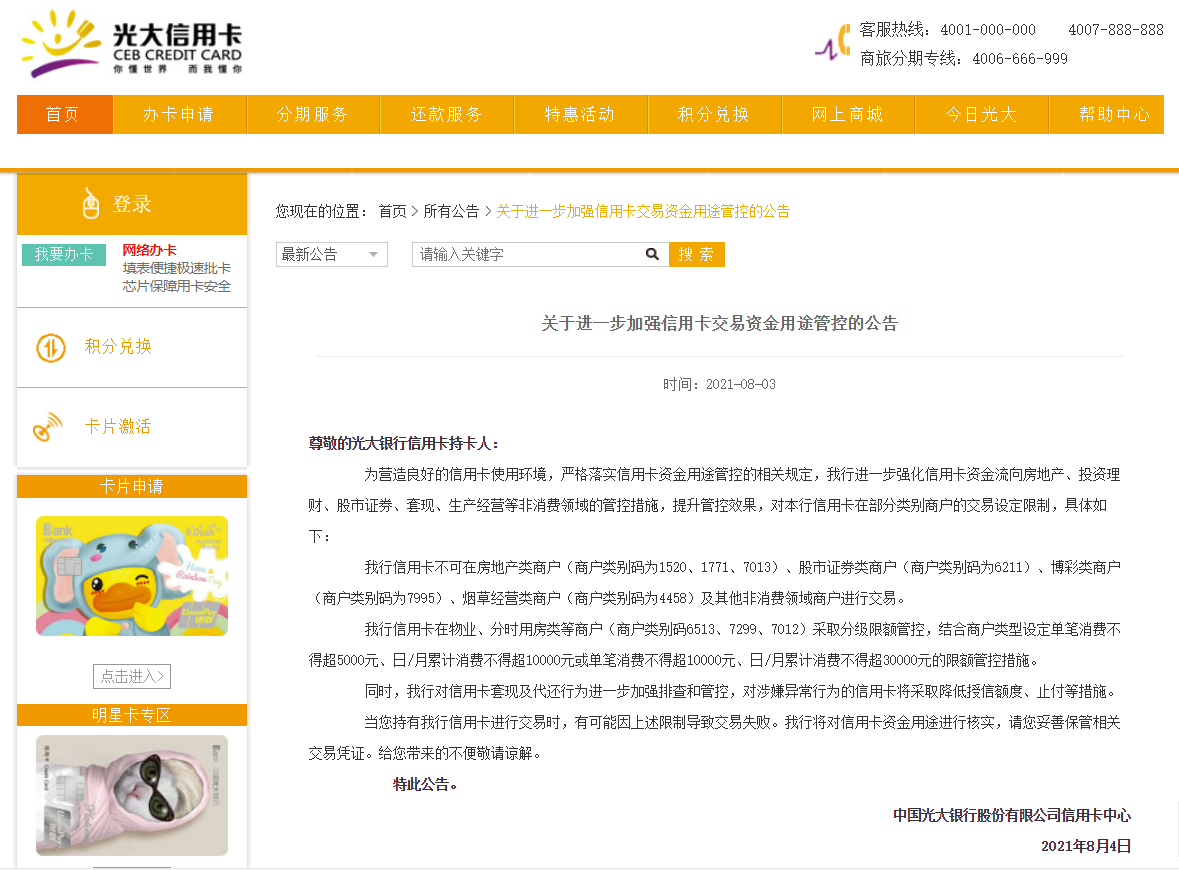Click the signature 中国光大银行股份有限公司信用卡中心

click(1012, 815)
